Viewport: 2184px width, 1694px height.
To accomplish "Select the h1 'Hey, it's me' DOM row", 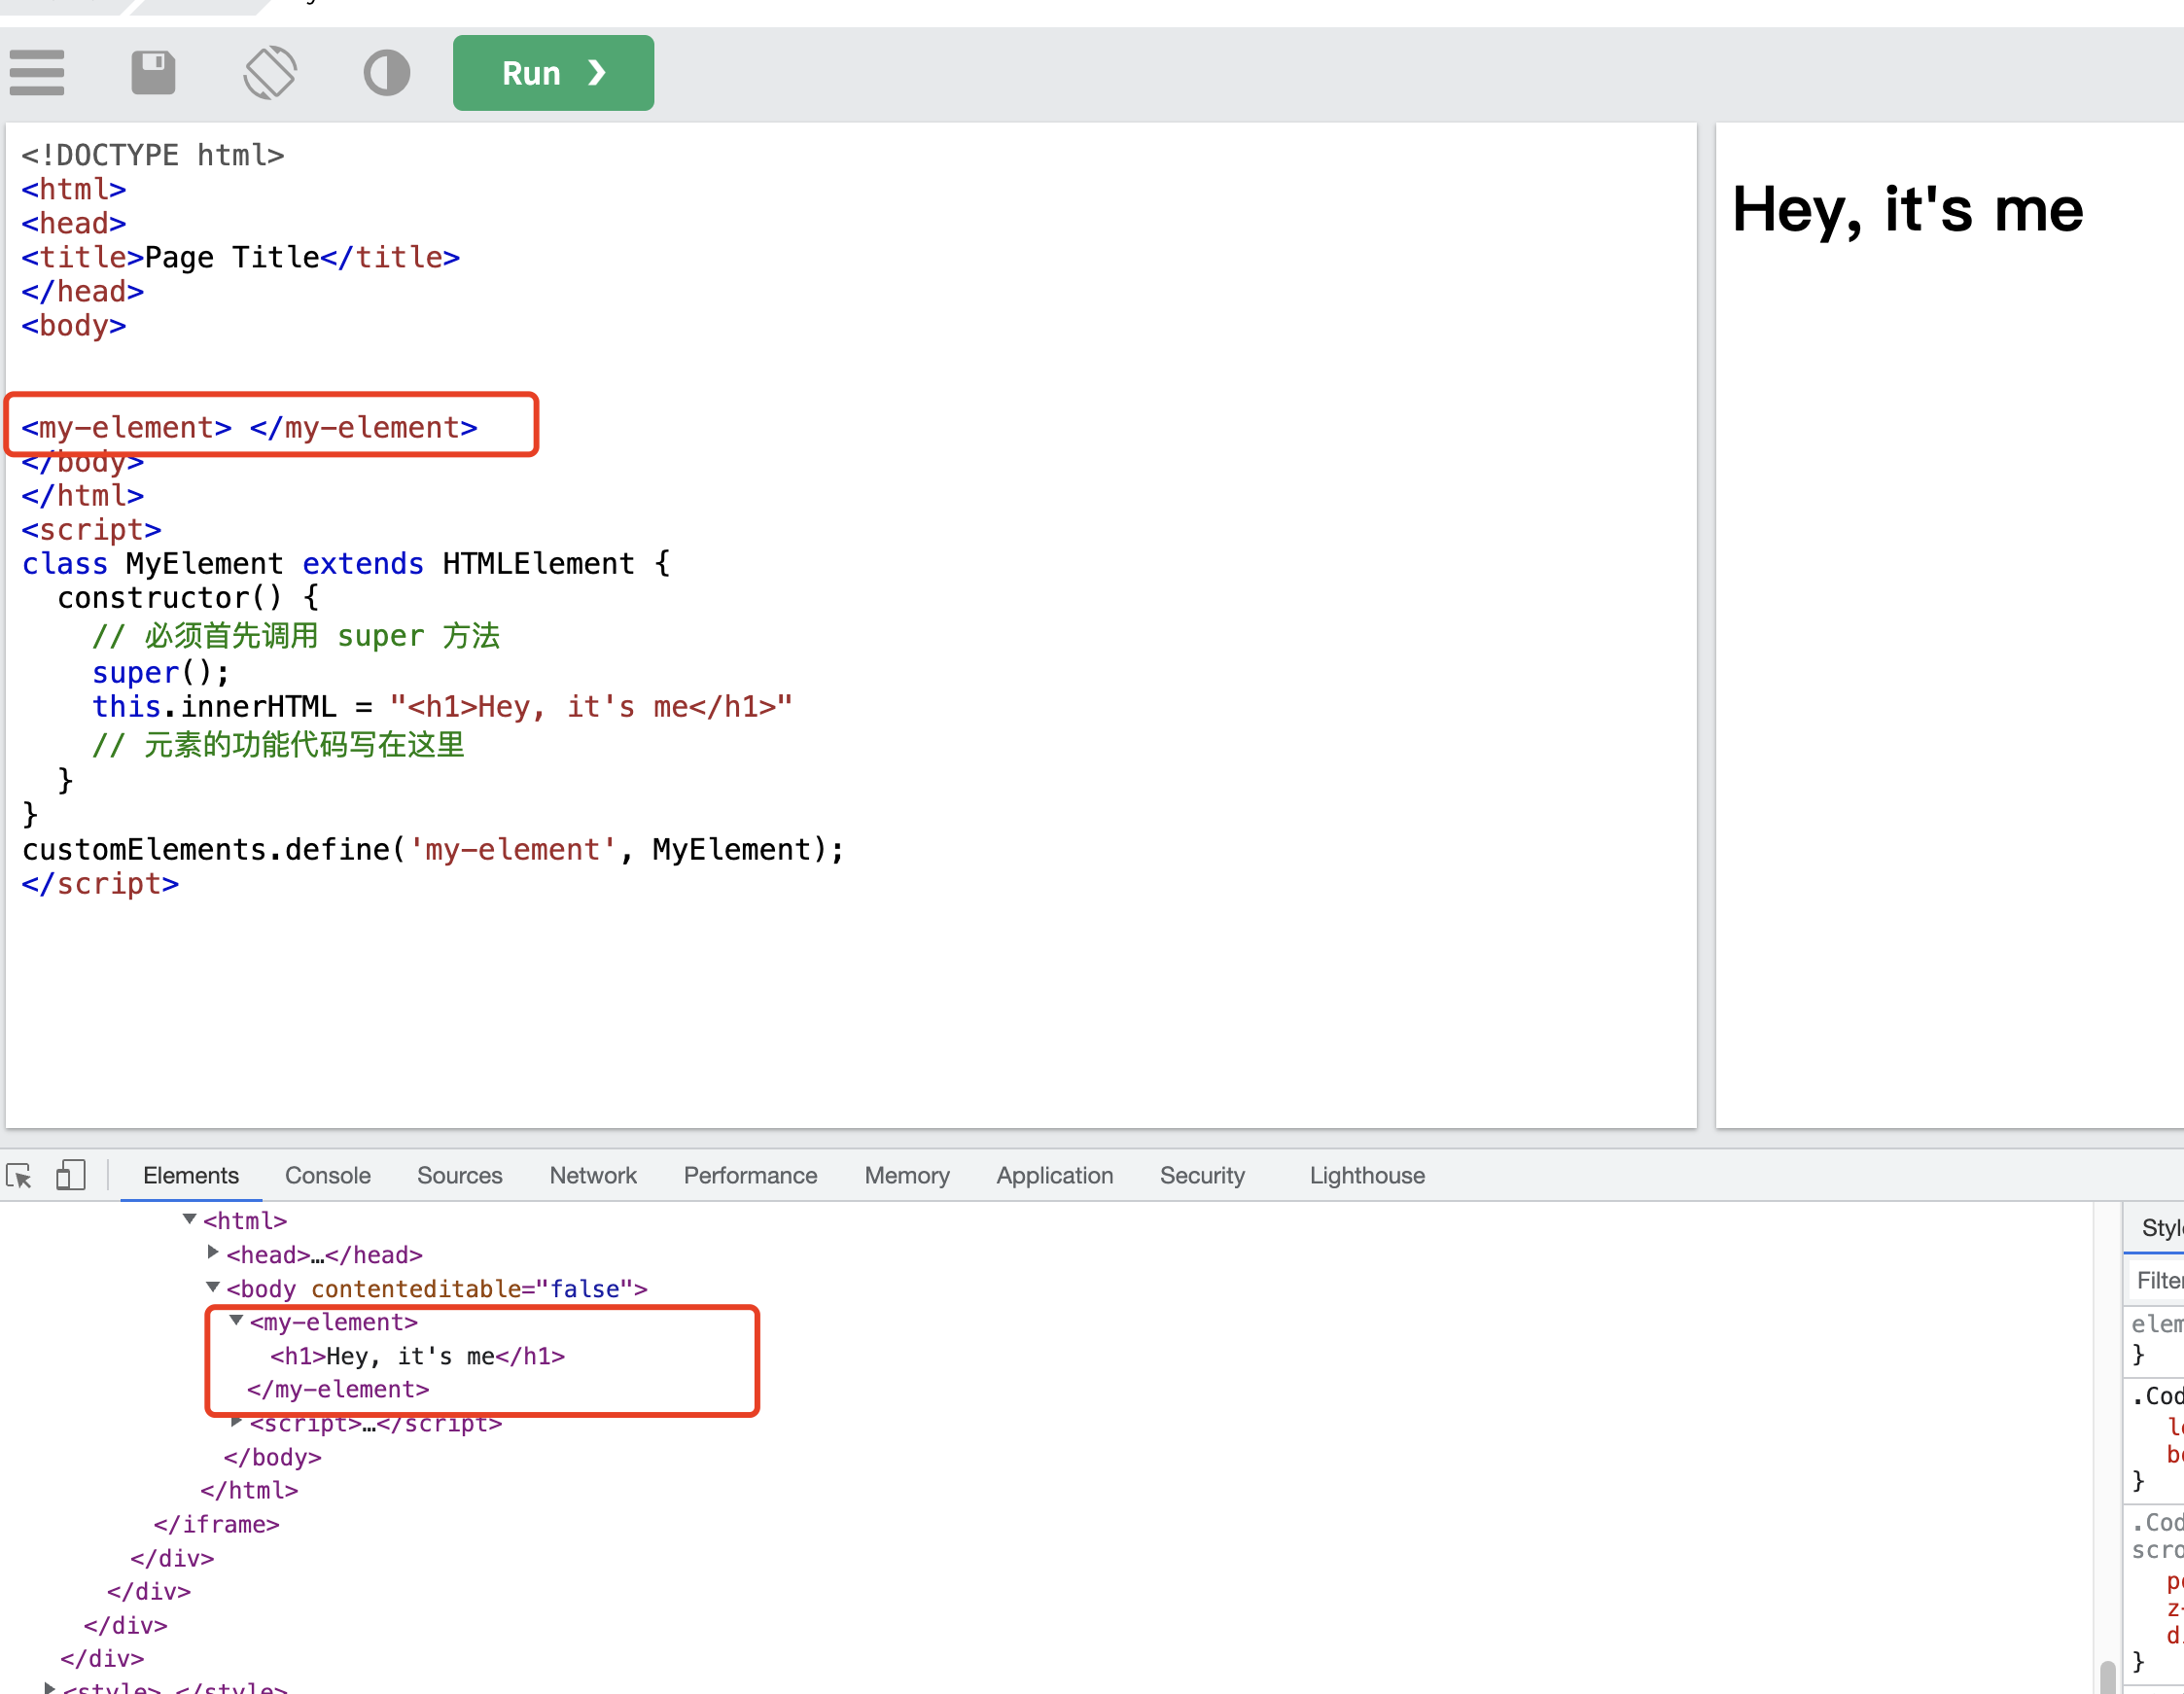I will pyautogui.click(x=417, y=1356).
